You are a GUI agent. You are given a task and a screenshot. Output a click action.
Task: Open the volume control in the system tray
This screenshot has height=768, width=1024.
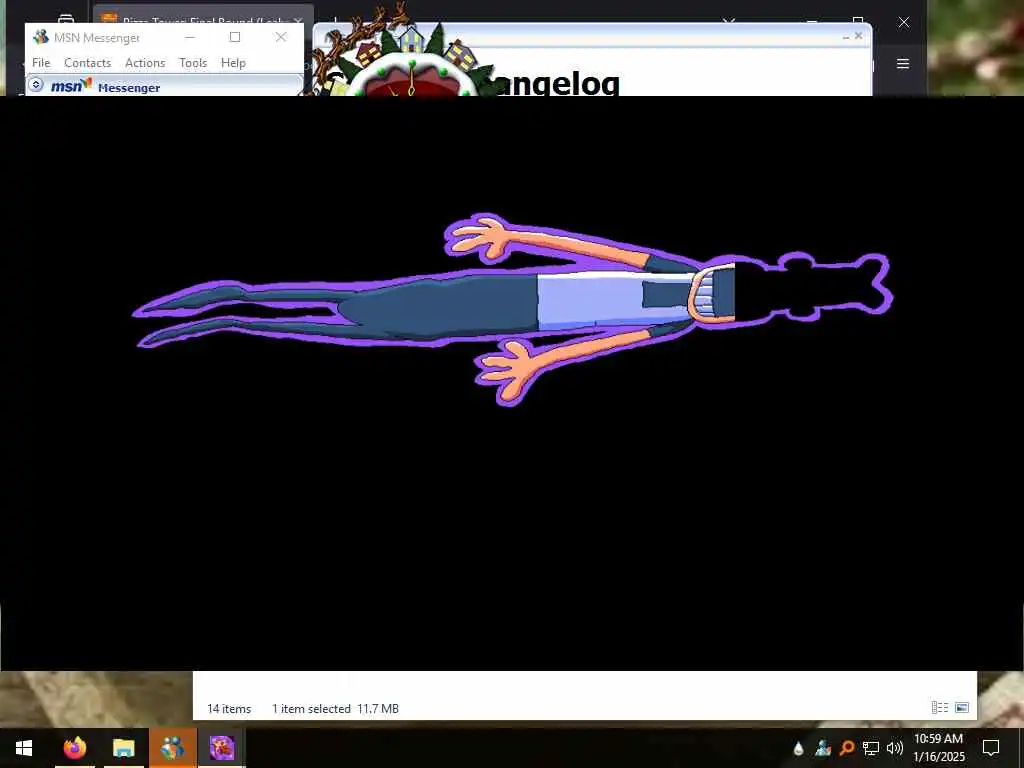[895, 748]
